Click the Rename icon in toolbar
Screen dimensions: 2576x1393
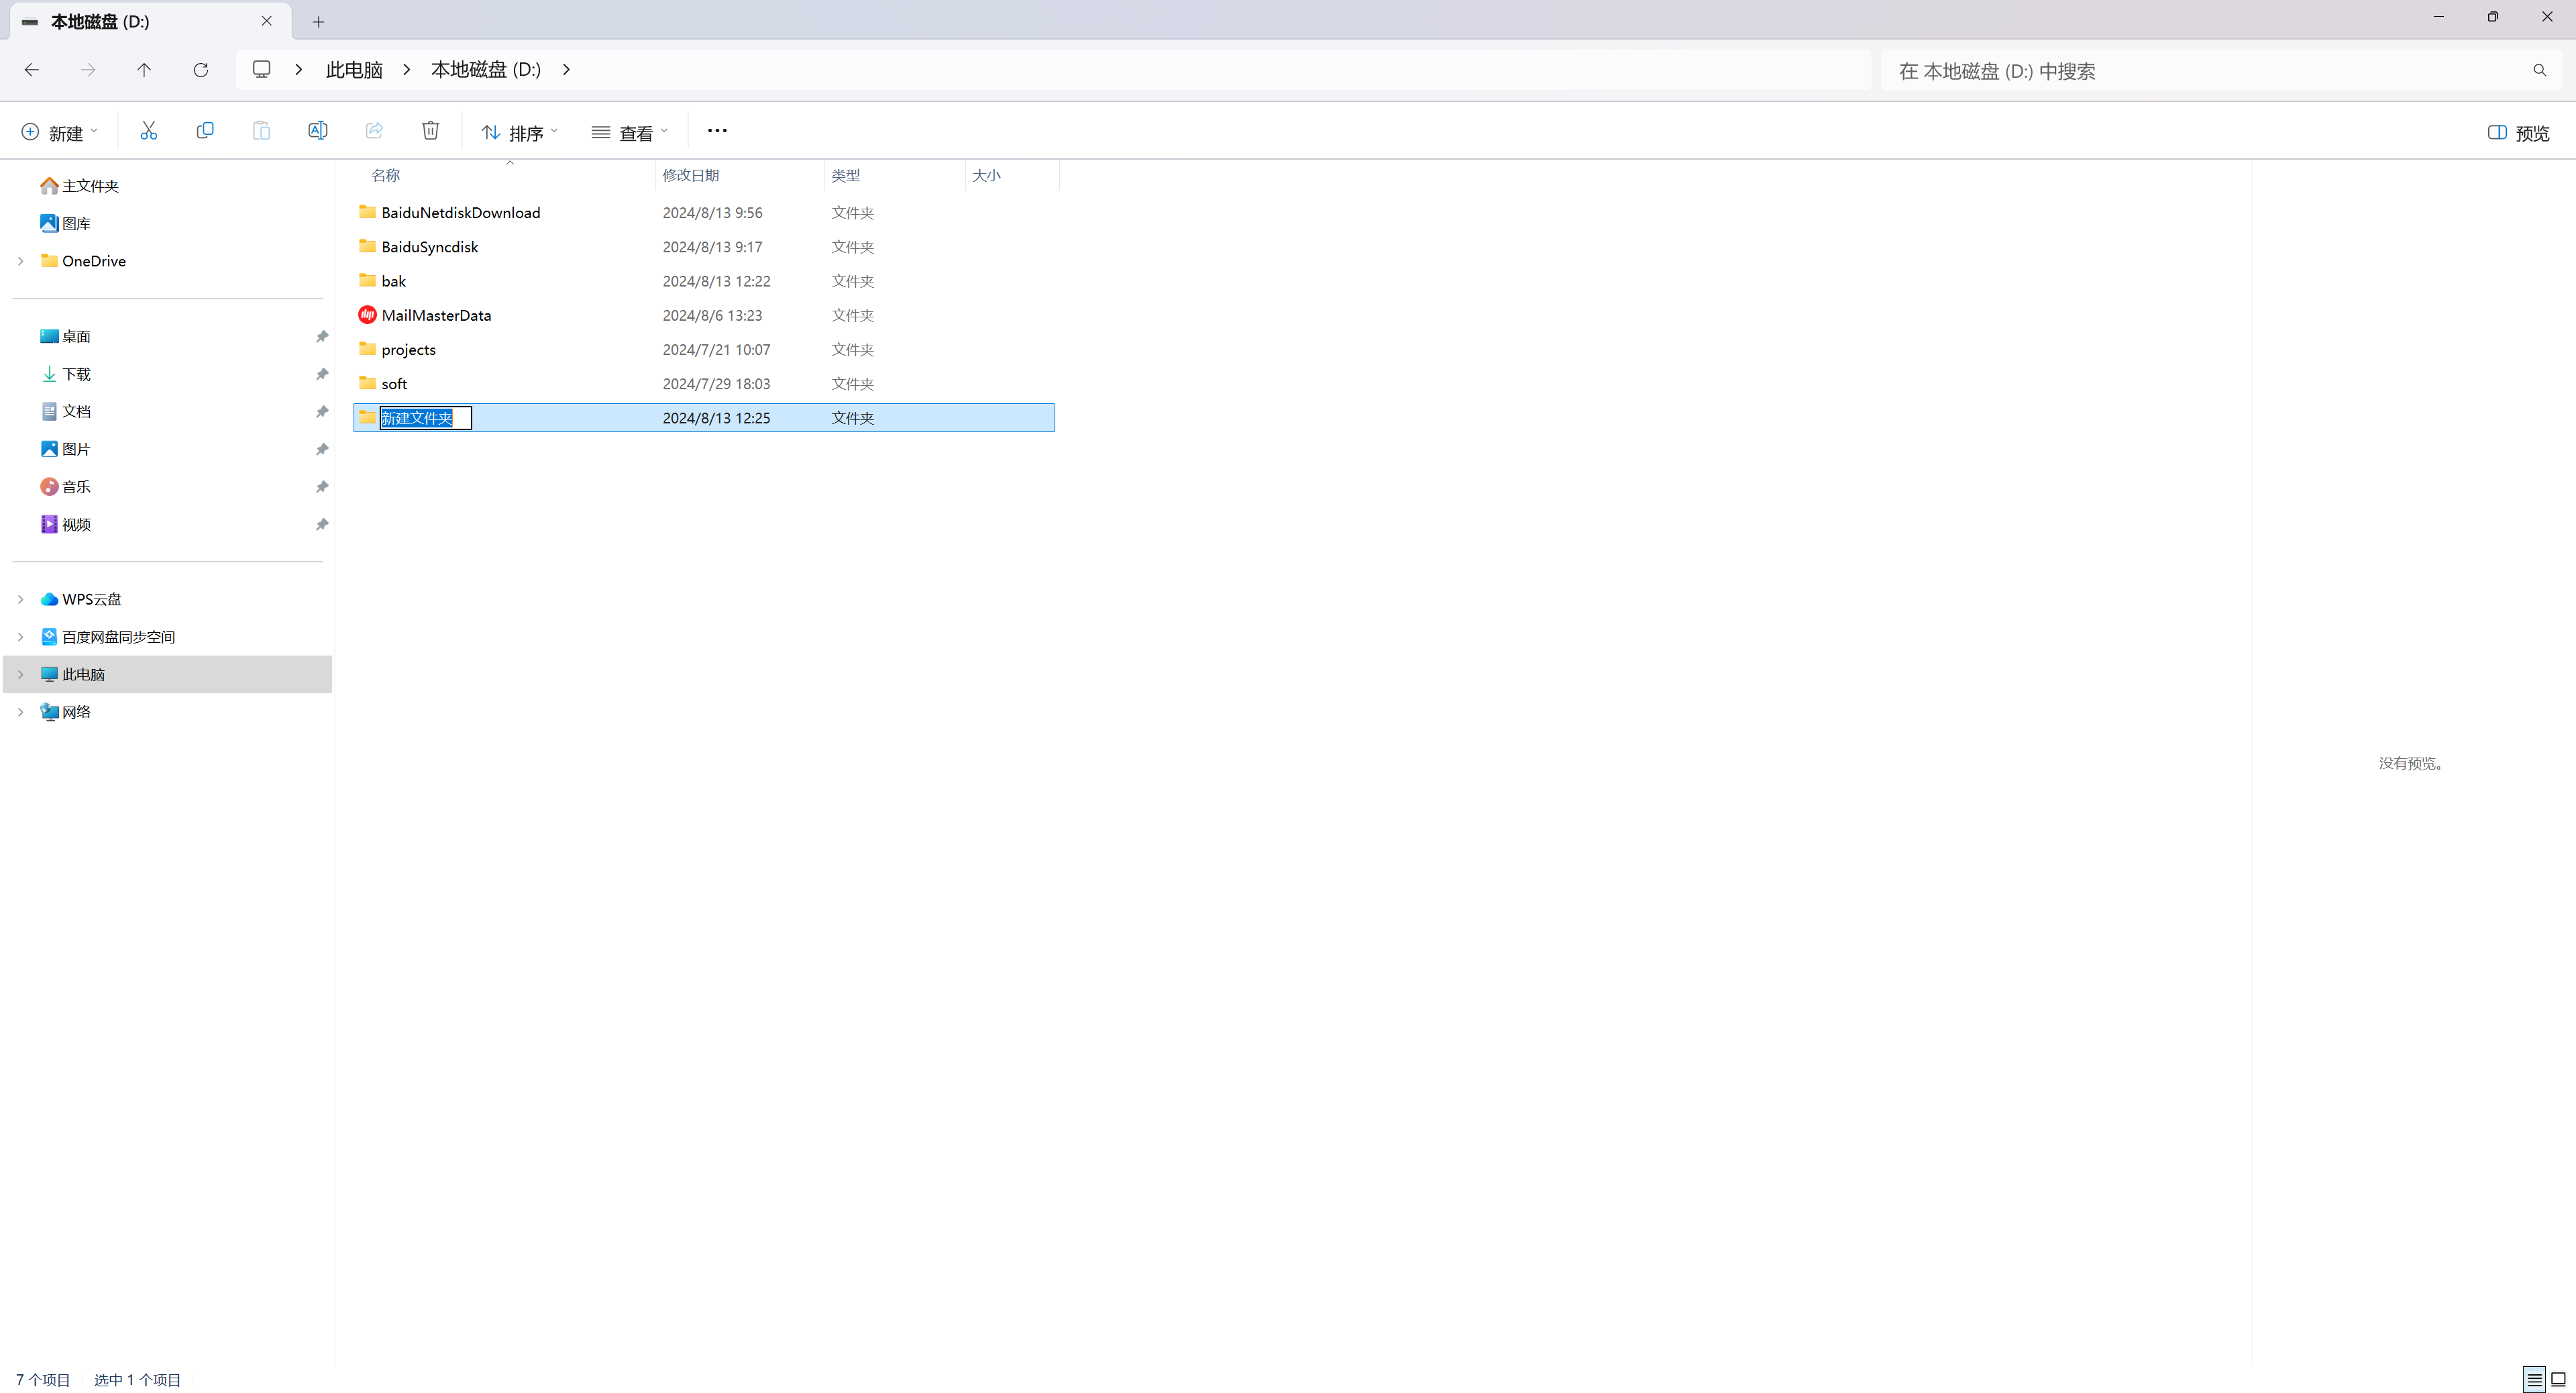pyautogui.click(x=317, y=131)
